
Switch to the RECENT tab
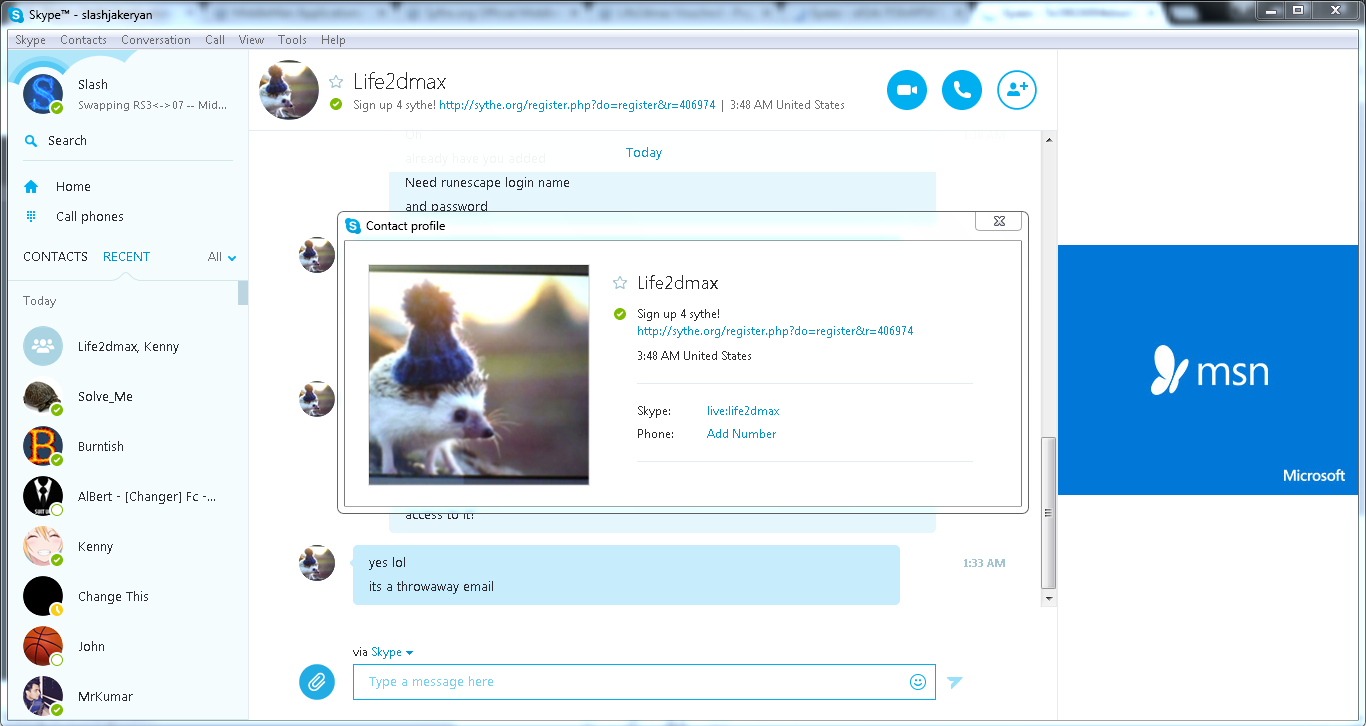126,257
